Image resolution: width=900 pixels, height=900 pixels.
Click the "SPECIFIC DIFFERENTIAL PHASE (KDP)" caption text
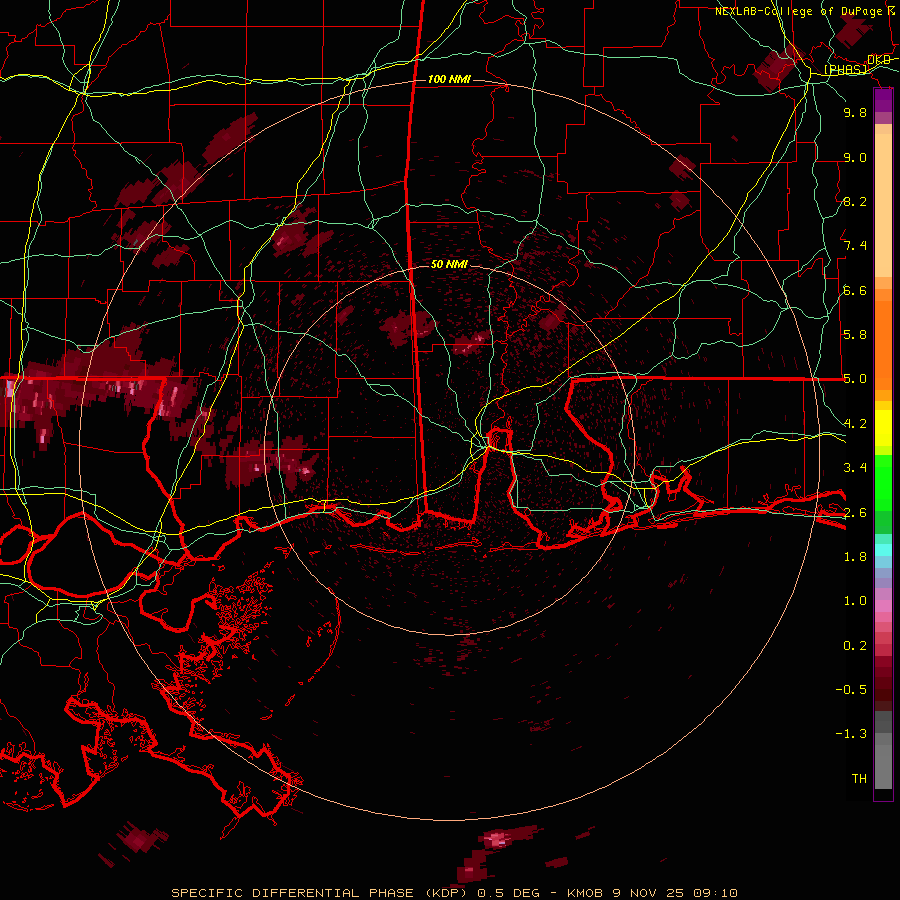pos(321,893)
